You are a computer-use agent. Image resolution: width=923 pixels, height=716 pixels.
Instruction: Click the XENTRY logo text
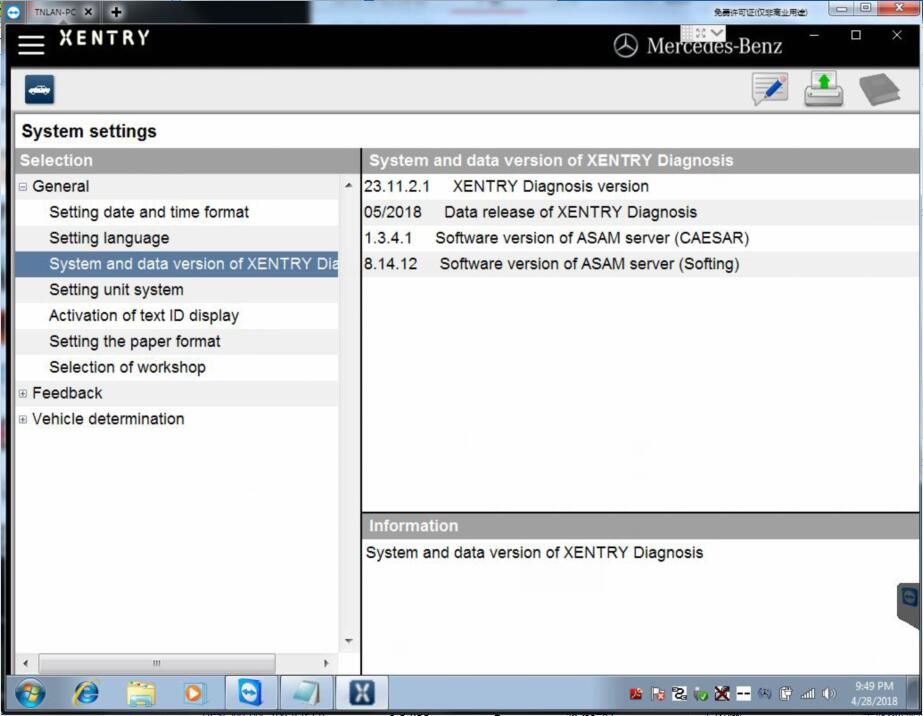(x=104, y=38)
